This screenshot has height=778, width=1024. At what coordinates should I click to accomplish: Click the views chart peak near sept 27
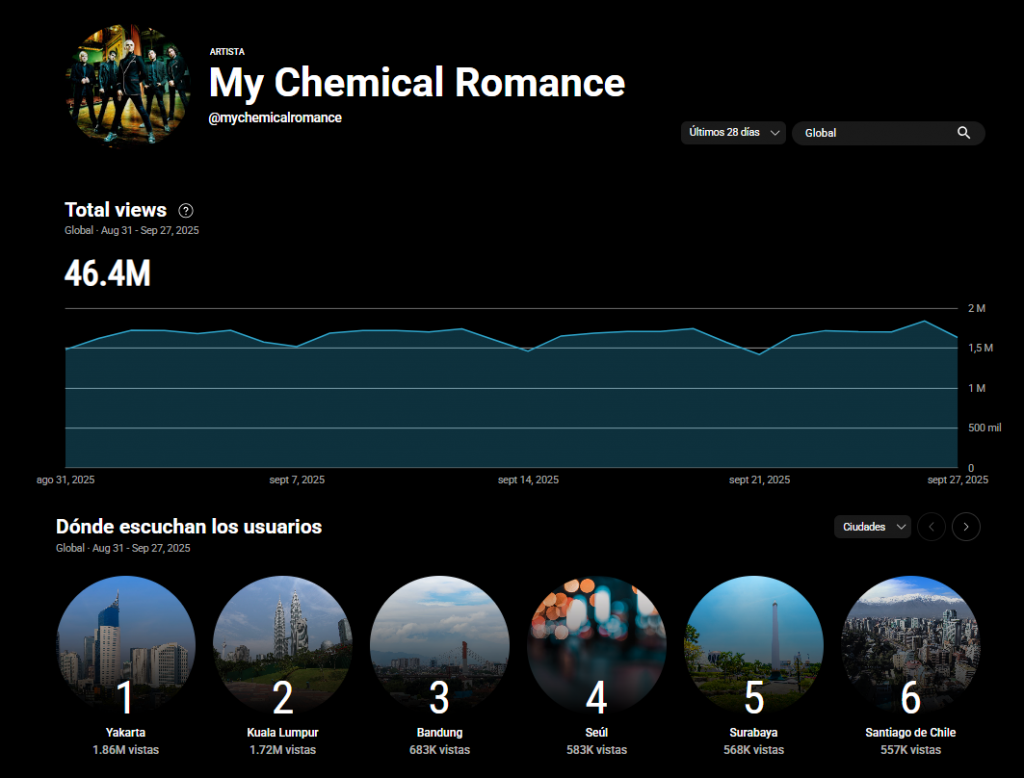click(x=925, y=322)
